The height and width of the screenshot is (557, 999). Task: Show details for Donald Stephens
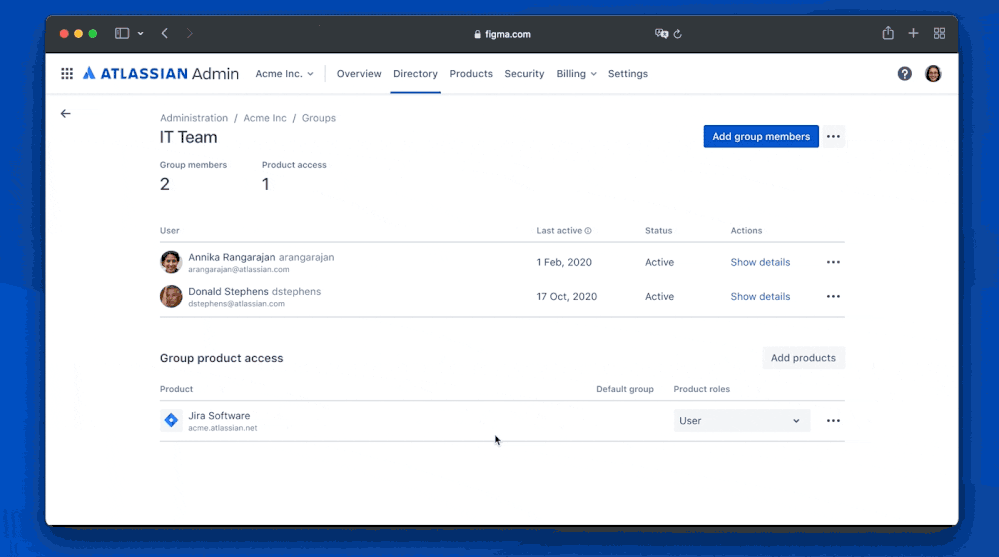coord(760,296)
